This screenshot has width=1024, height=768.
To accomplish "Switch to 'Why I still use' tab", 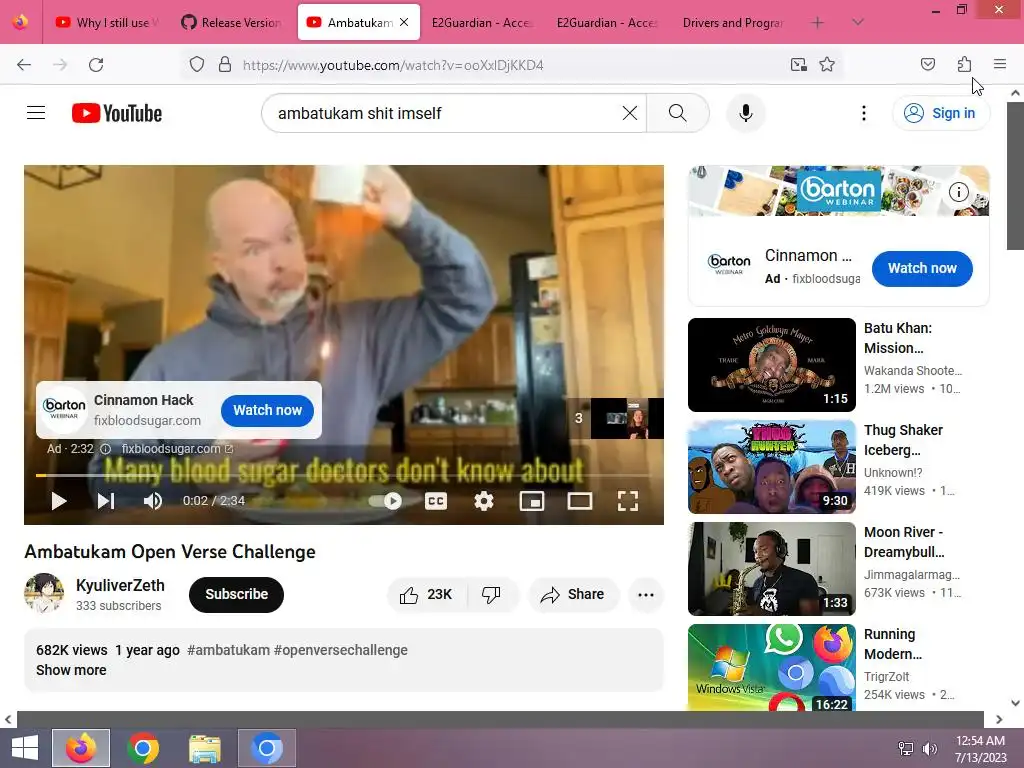I will pos(108,22).
